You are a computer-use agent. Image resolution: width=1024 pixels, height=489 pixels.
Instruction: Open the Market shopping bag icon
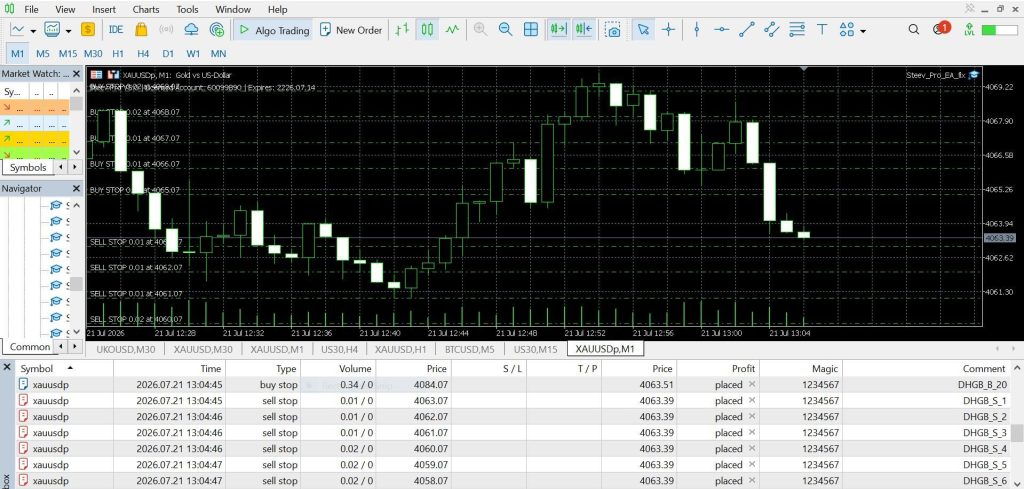(140, 29)
